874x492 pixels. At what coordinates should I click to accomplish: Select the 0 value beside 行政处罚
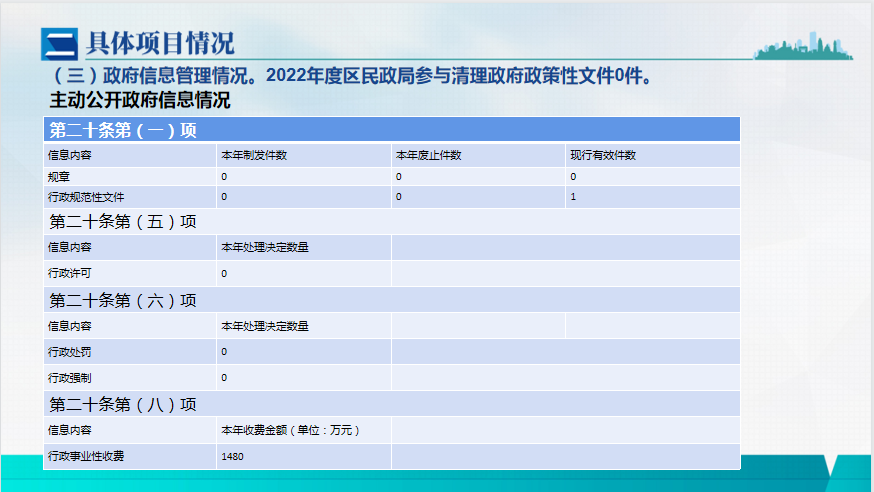[x=224, y=352]
